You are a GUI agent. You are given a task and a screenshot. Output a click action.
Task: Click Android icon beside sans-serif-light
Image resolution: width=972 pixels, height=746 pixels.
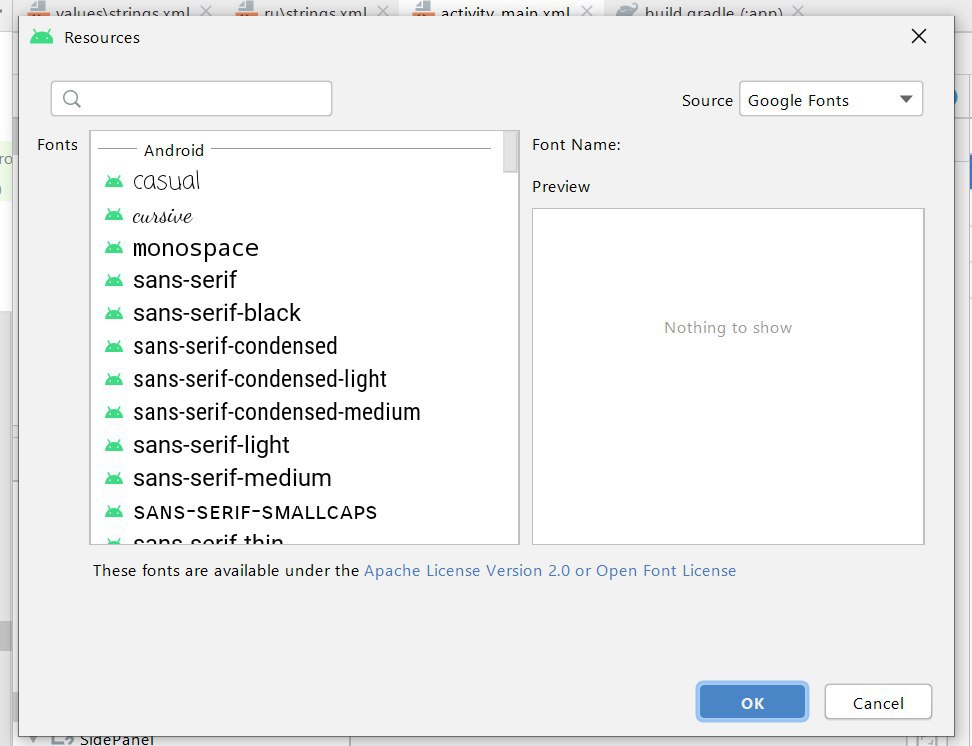coord(114,445)
